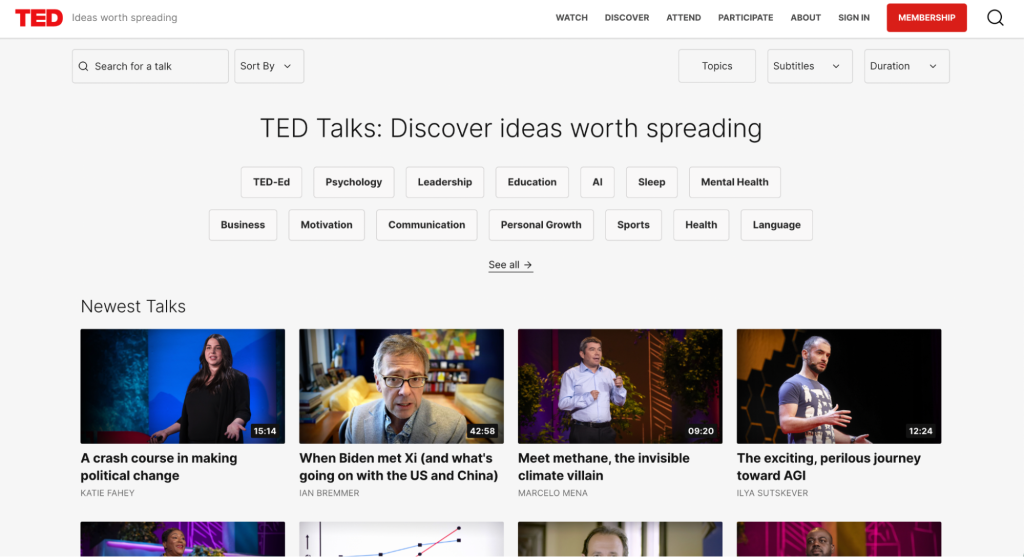Select the Sports topic chip
This screenshot has width=1024, height=557.
633,225
